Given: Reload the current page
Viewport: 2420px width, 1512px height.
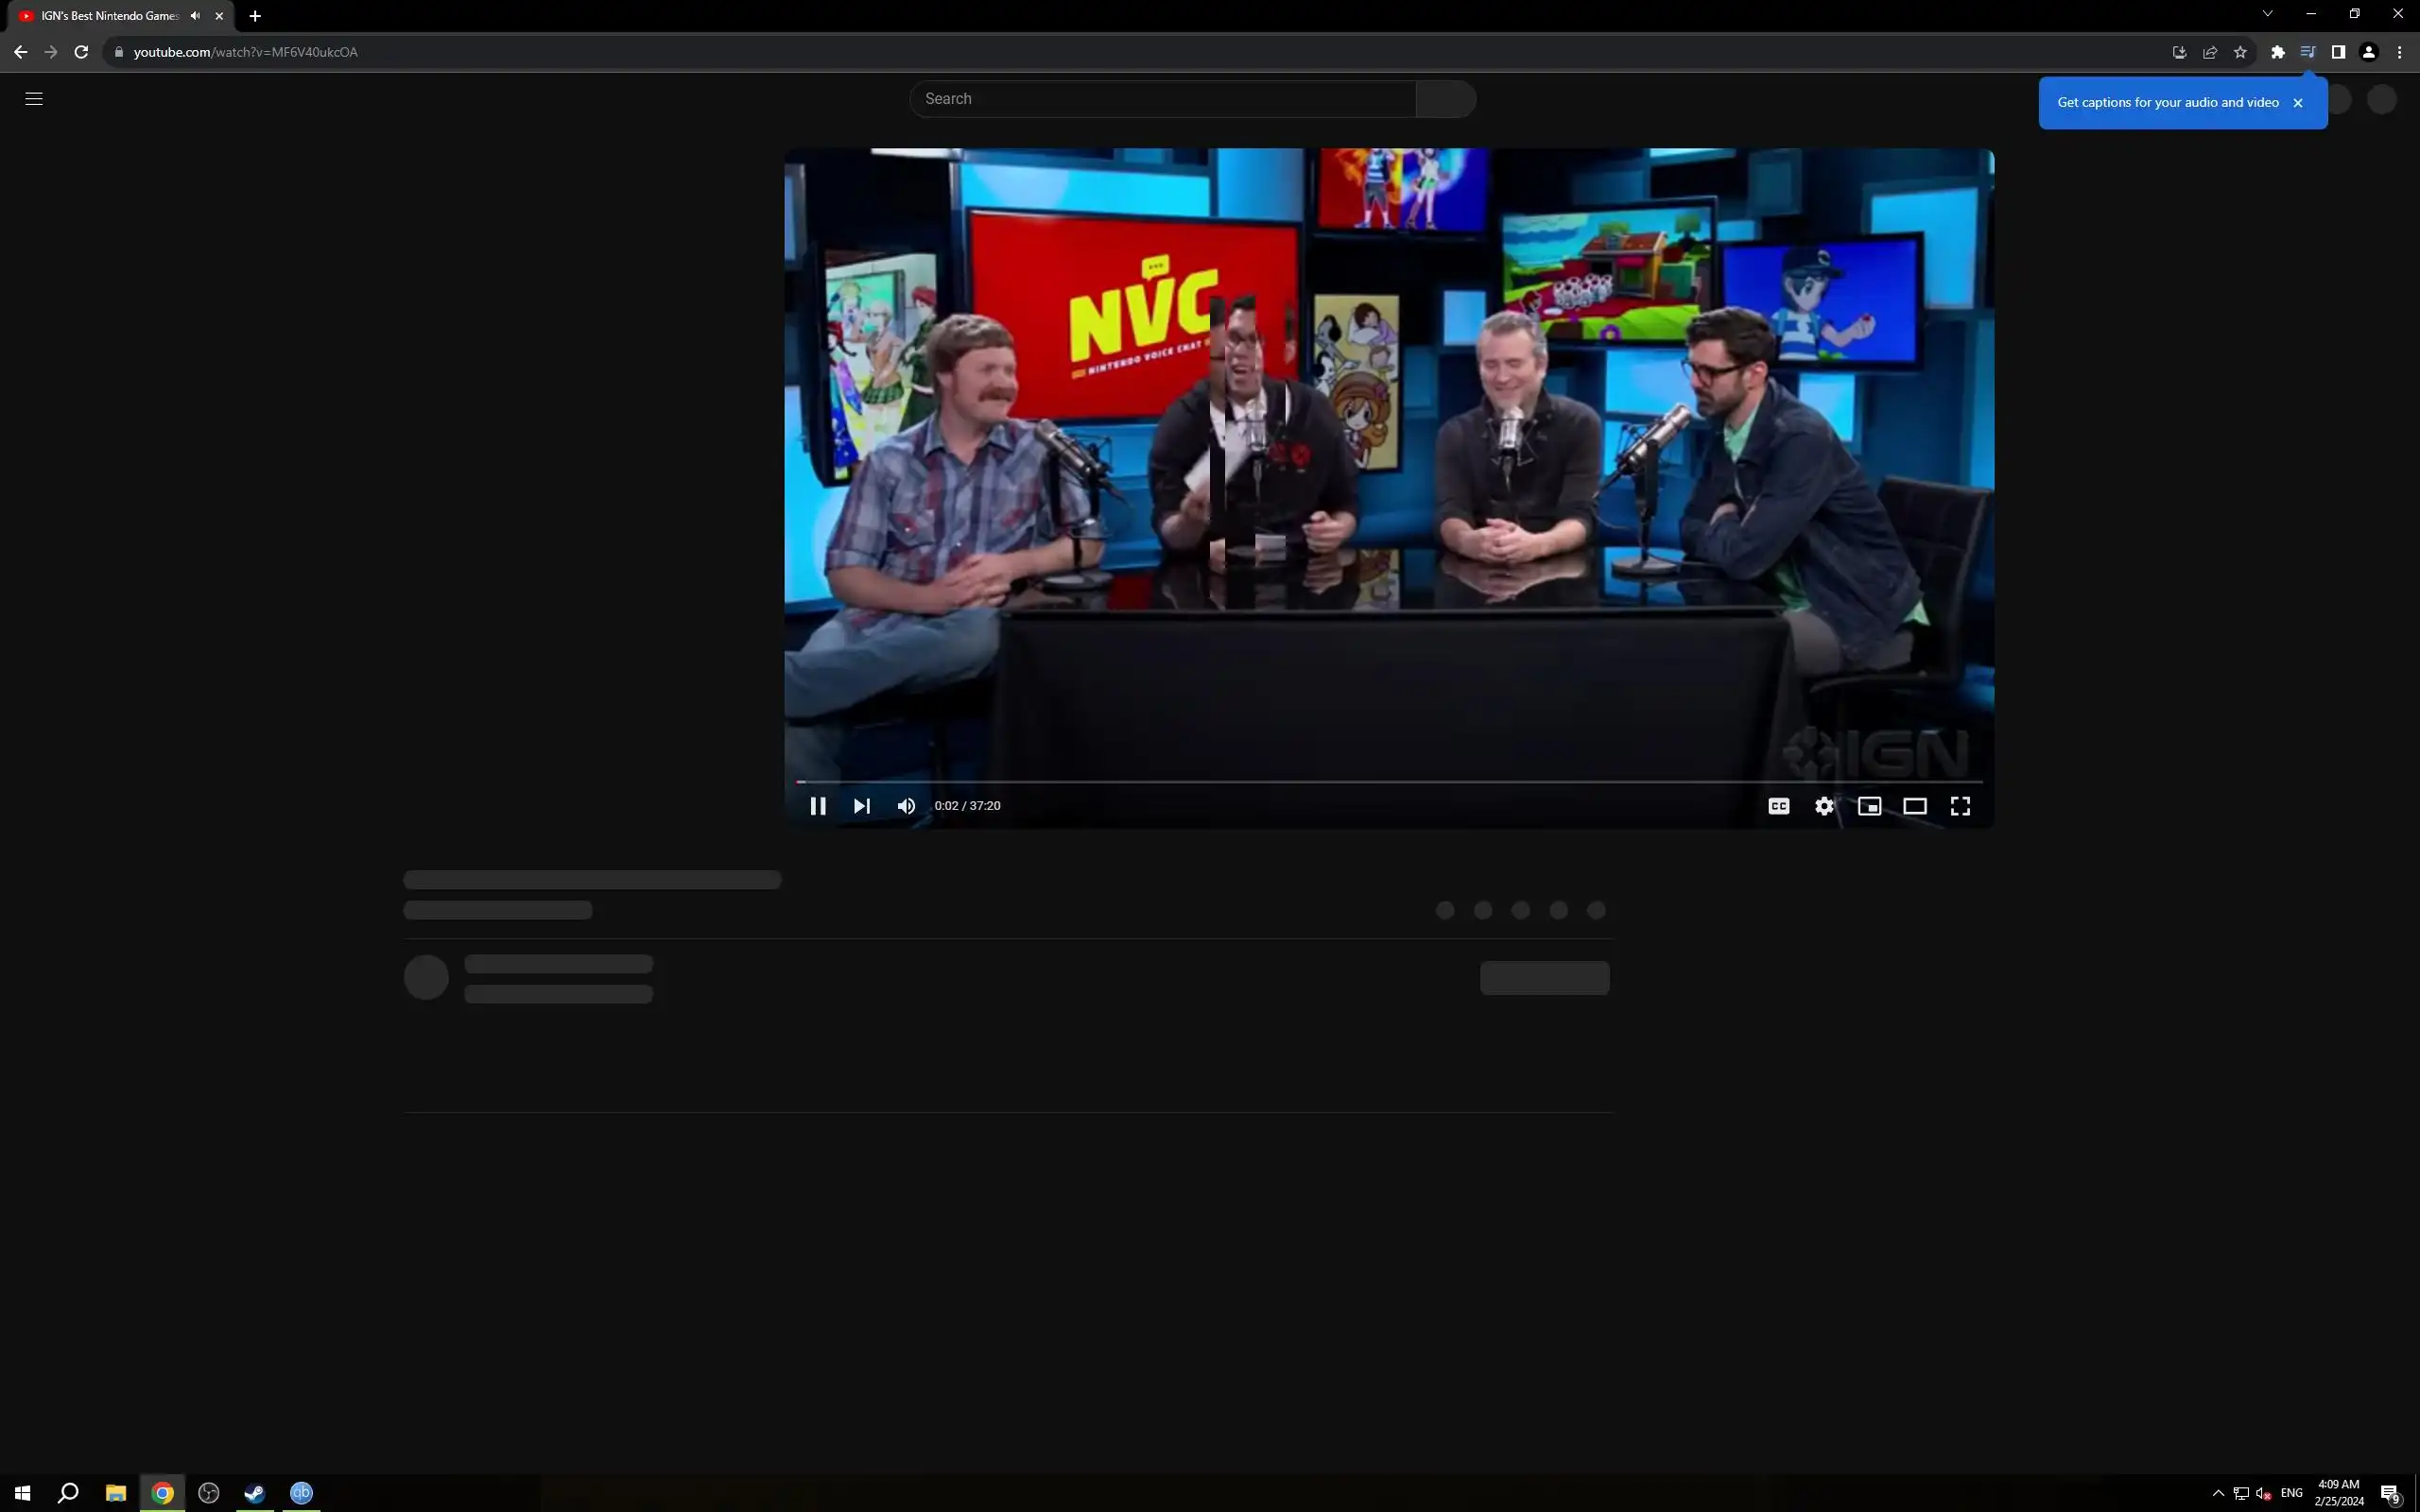Looking at the screenshot, I should click(81, 52).
